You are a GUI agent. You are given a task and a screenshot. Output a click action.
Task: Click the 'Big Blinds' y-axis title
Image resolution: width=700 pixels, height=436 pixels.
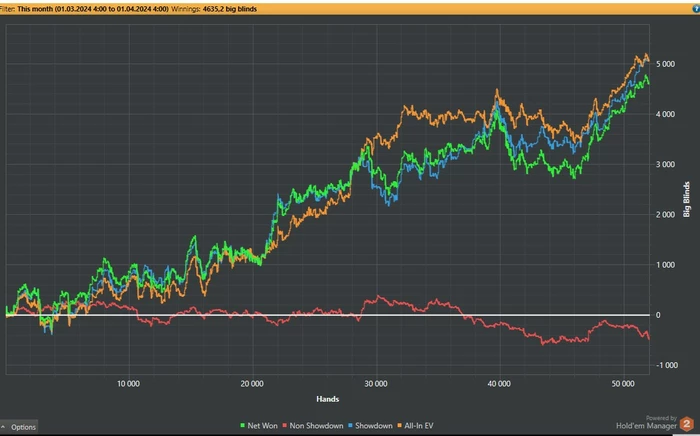687,199
